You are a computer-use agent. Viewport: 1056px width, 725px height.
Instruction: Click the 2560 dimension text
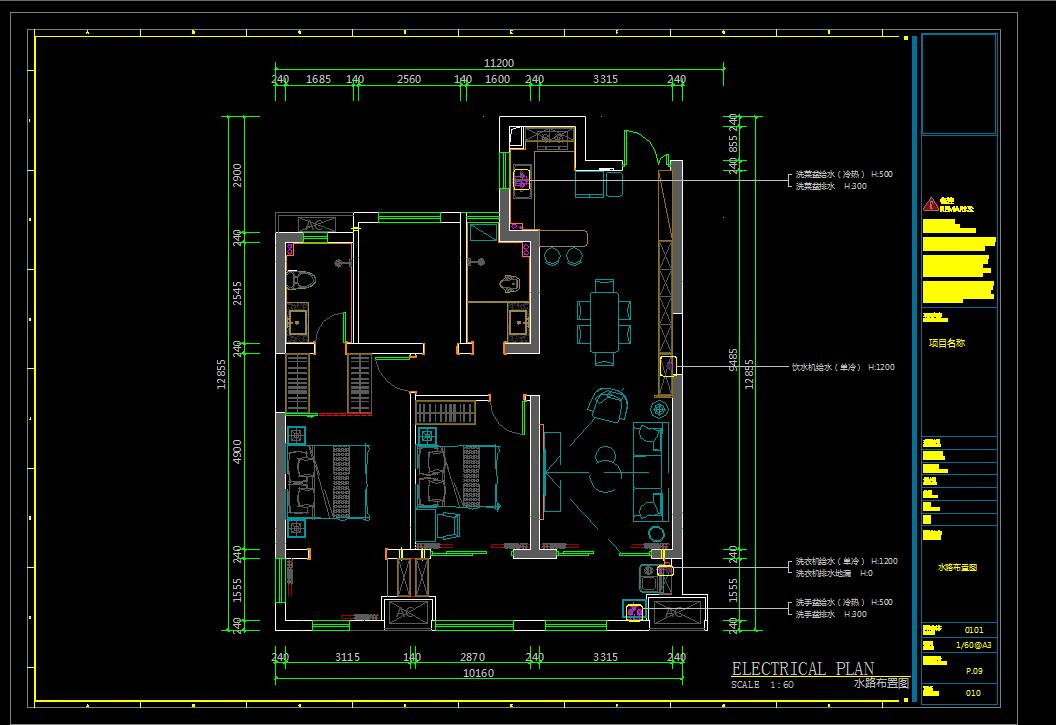pyautogui.click(x=409, y=79)
